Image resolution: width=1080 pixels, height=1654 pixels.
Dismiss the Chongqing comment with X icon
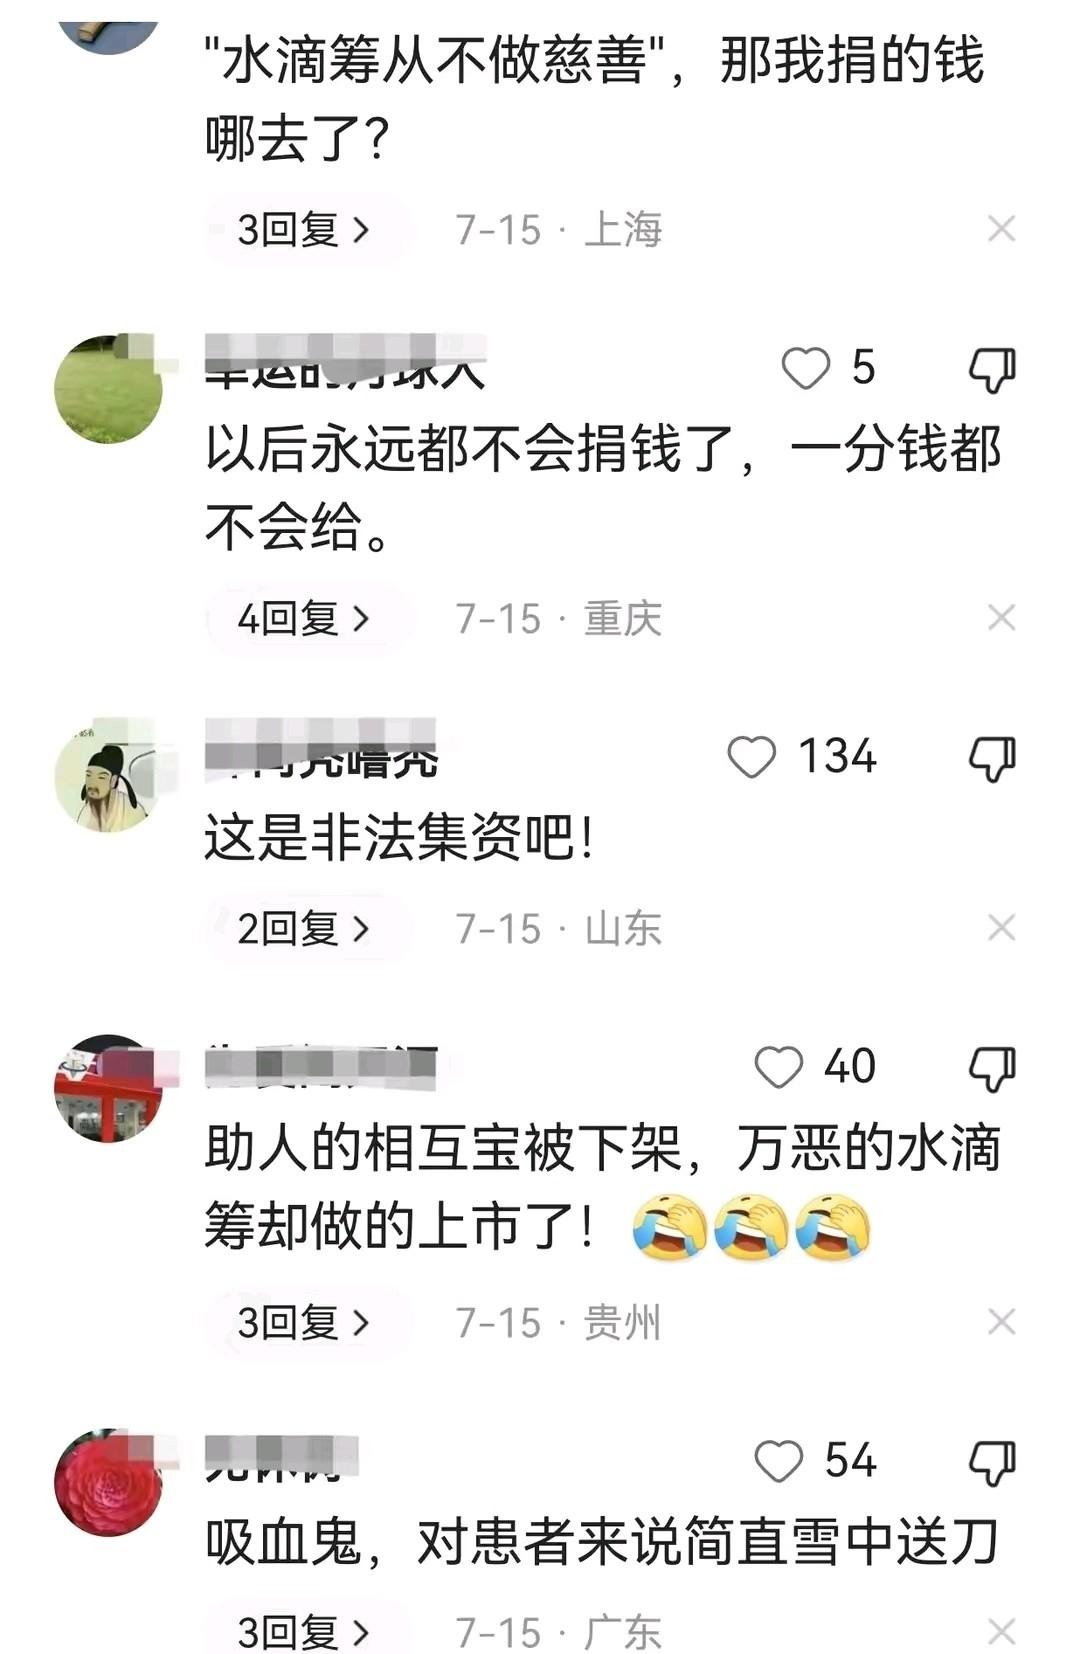(1001, 618)
